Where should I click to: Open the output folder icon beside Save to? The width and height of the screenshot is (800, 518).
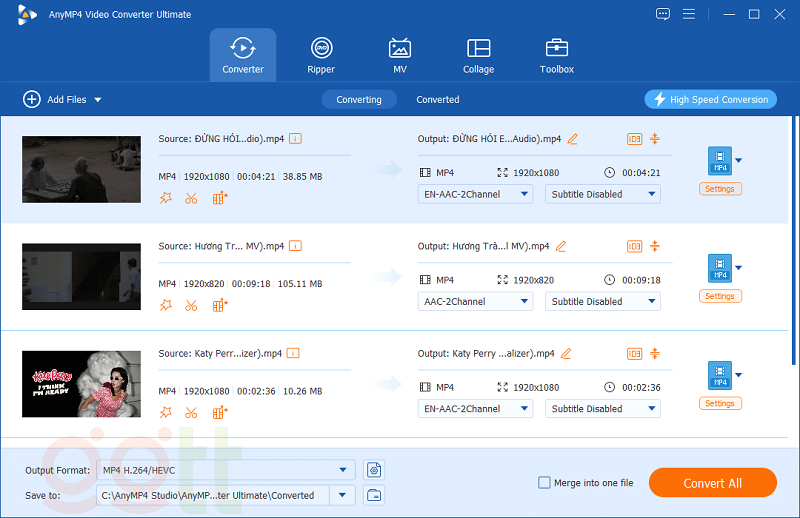[375, 495]
